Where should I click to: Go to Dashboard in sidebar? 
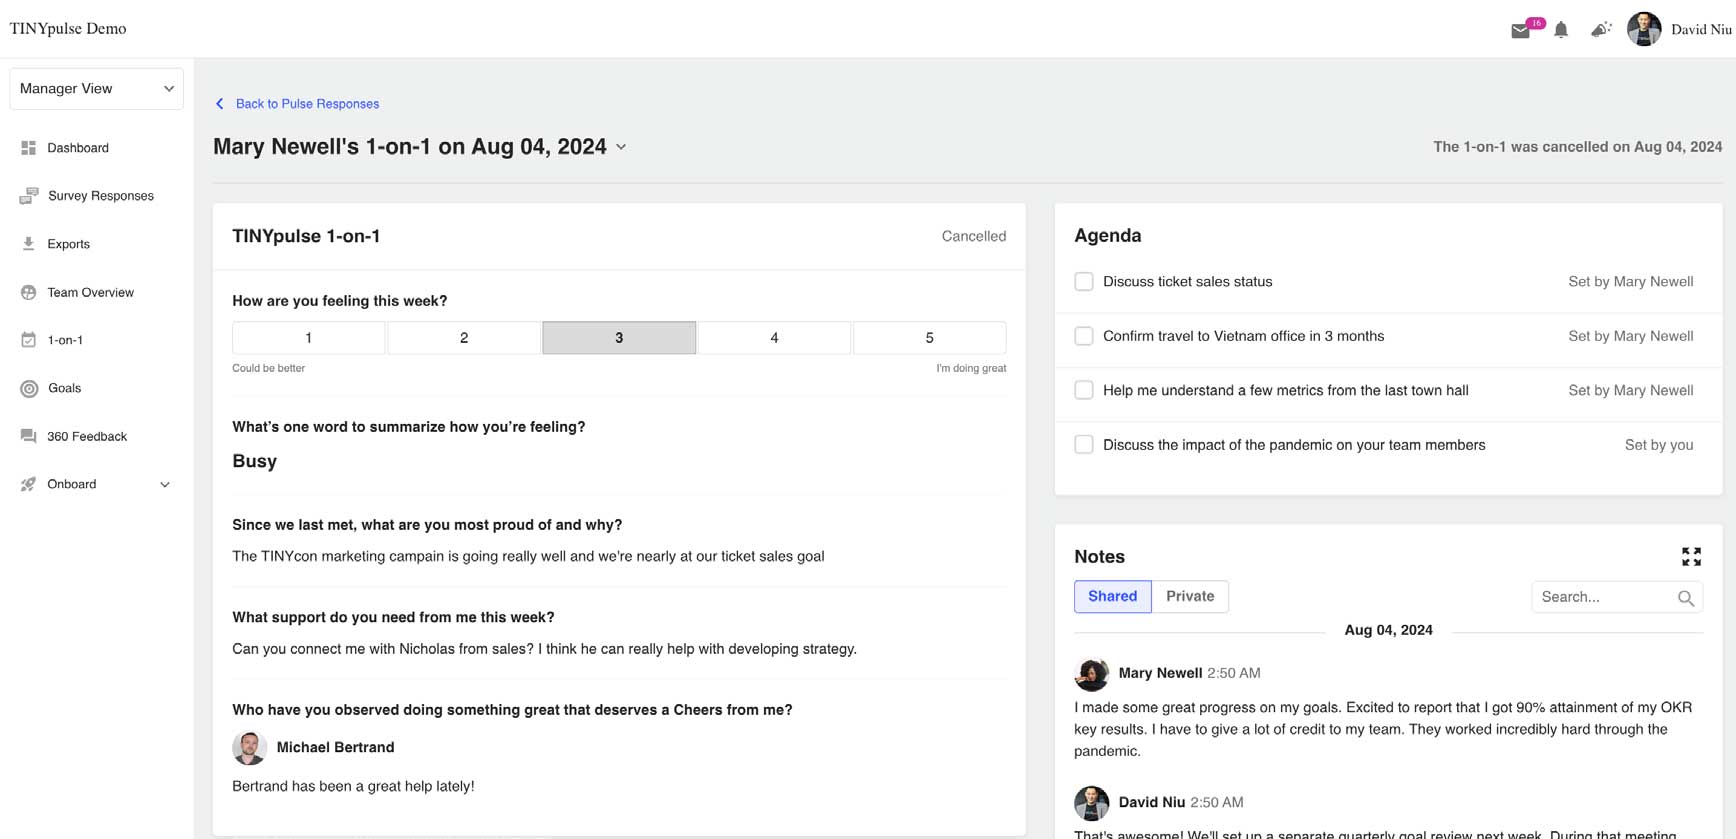point(78,148)
